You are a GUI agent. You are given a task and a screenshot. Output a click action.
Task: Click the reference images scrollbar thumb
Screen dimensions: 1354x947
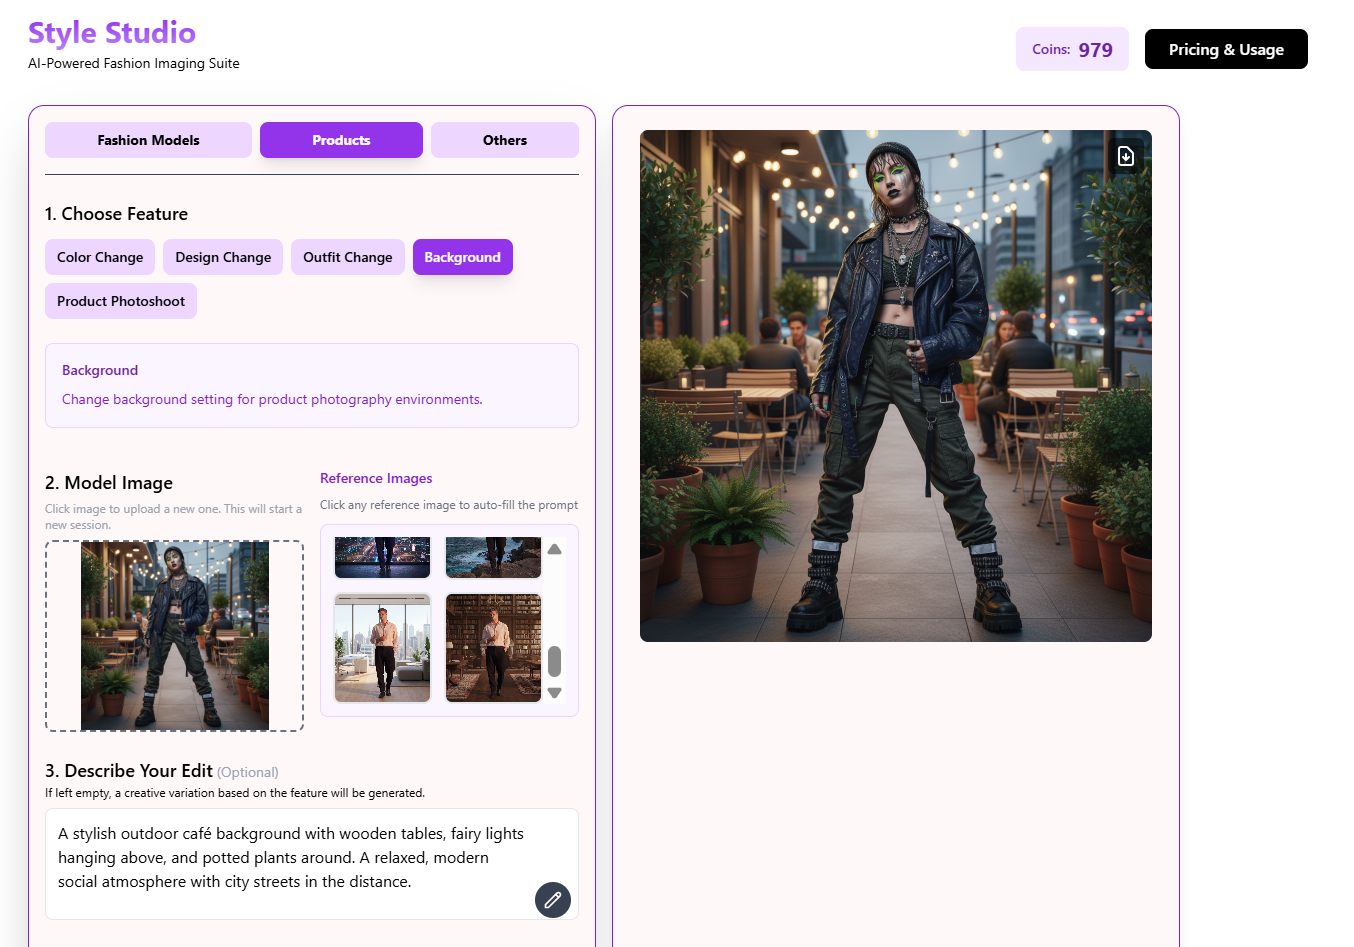[554, 661]
